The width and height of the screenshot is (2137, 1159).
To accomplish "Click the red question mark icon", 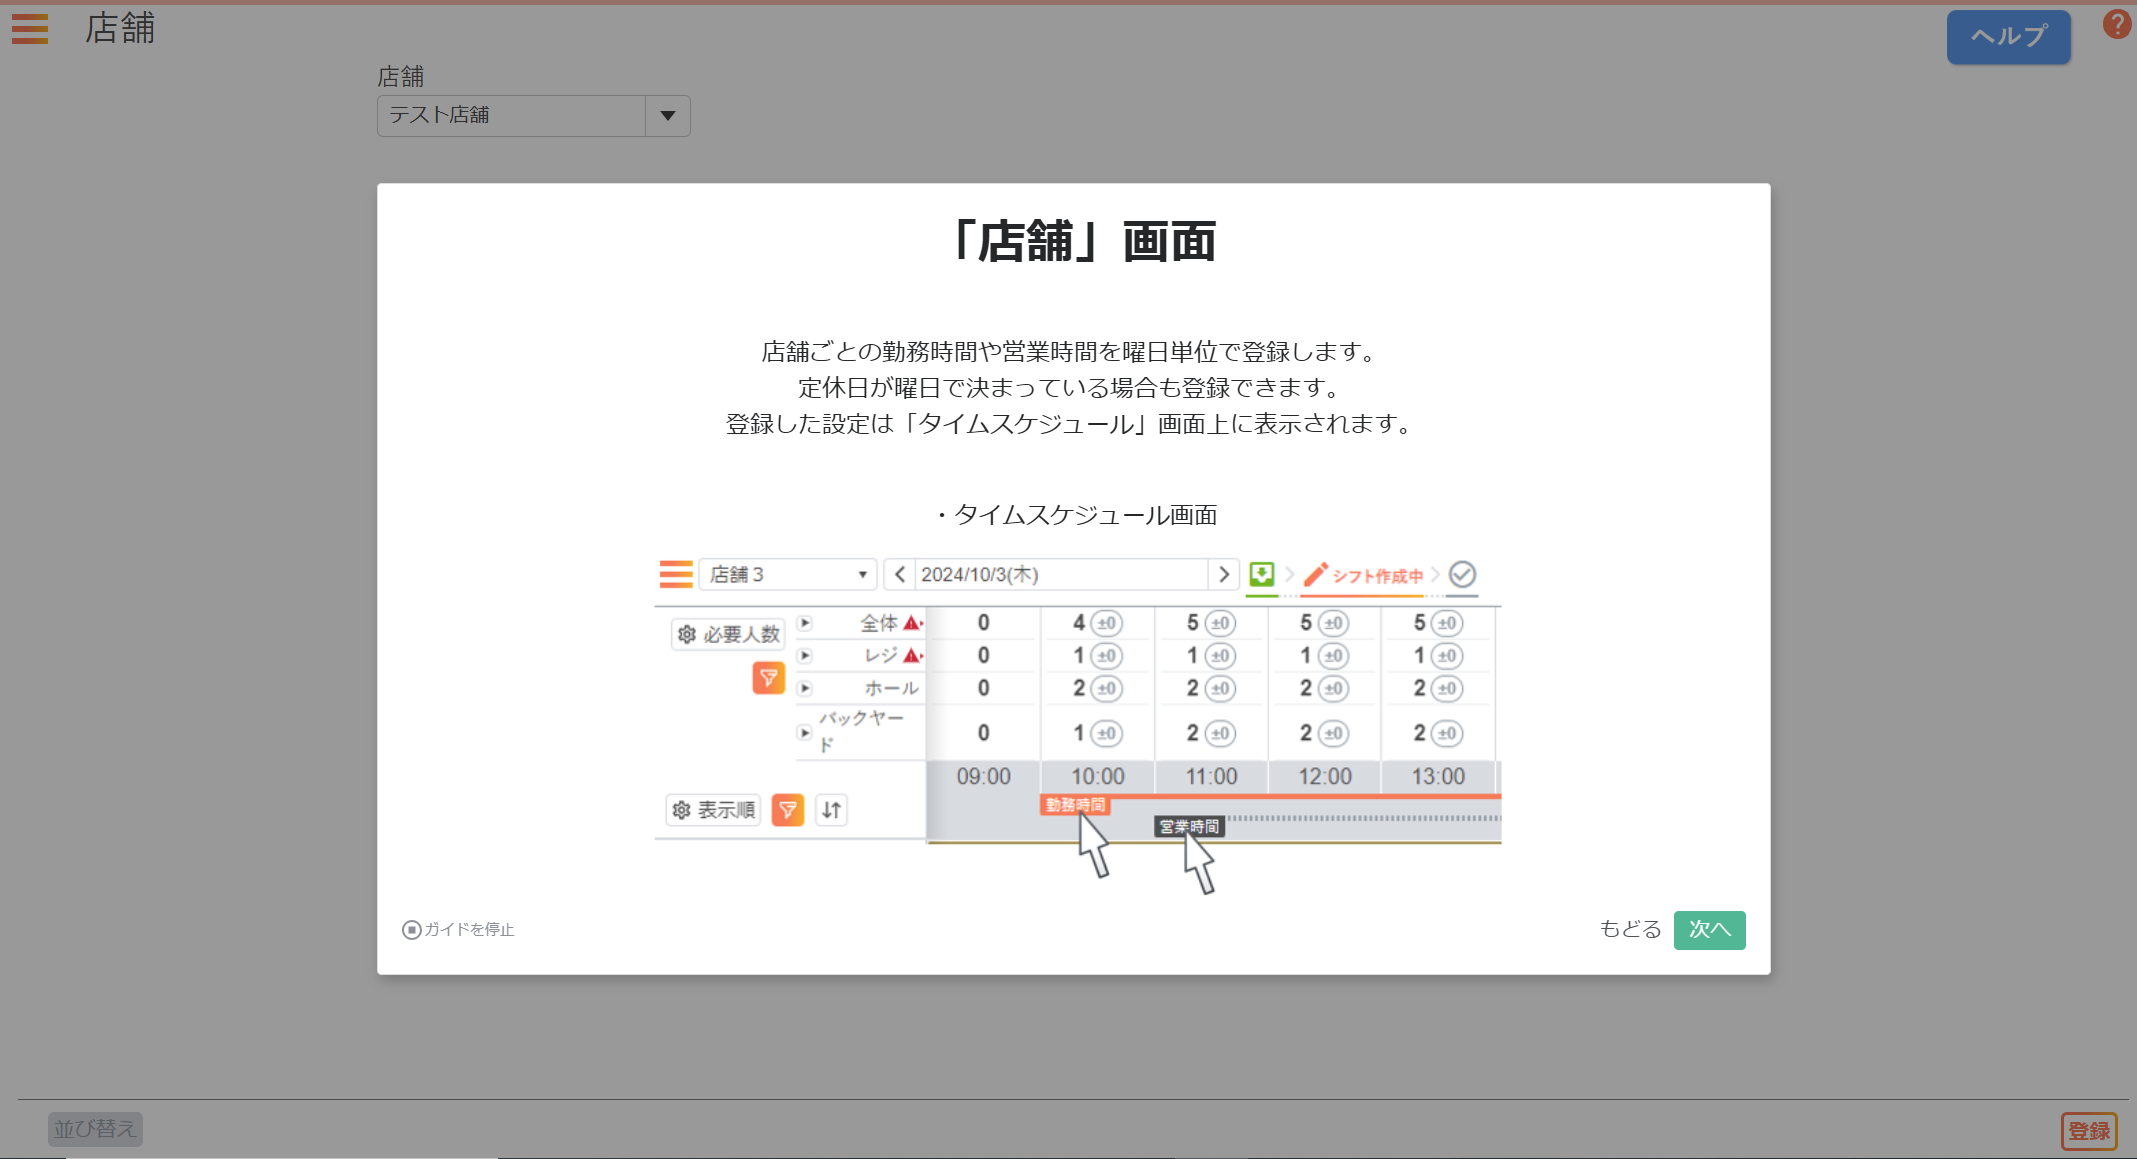I will click(x=2116, y=24).
